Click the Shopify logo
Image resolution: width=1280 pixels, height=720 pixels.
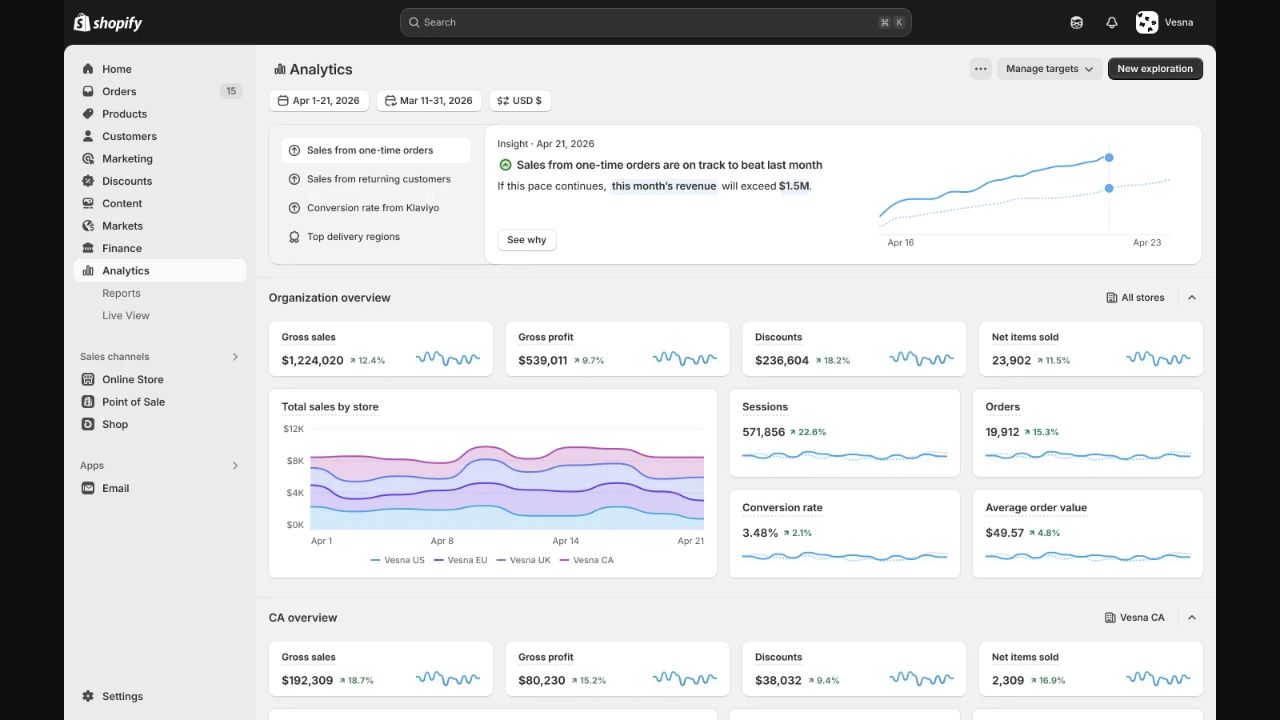tap(108, 22)
